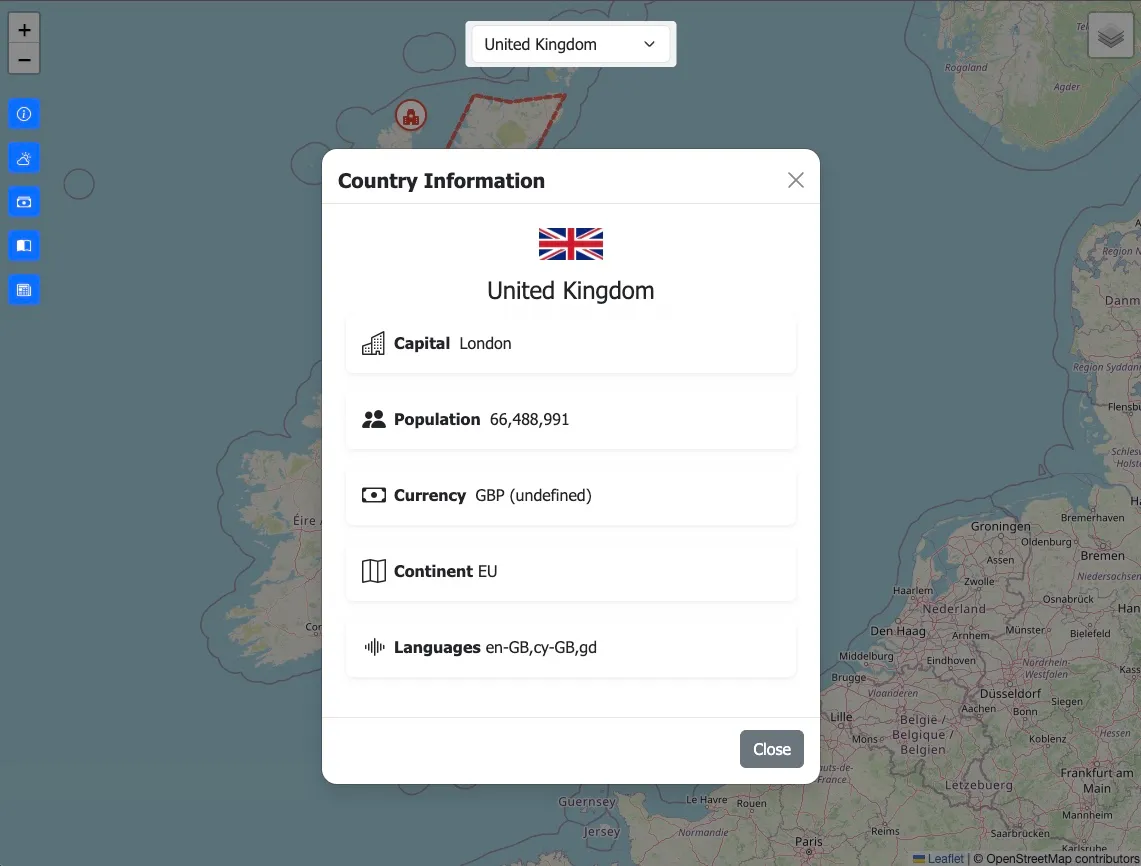Click the Population people icon
1141x866 pixels.
373,420
